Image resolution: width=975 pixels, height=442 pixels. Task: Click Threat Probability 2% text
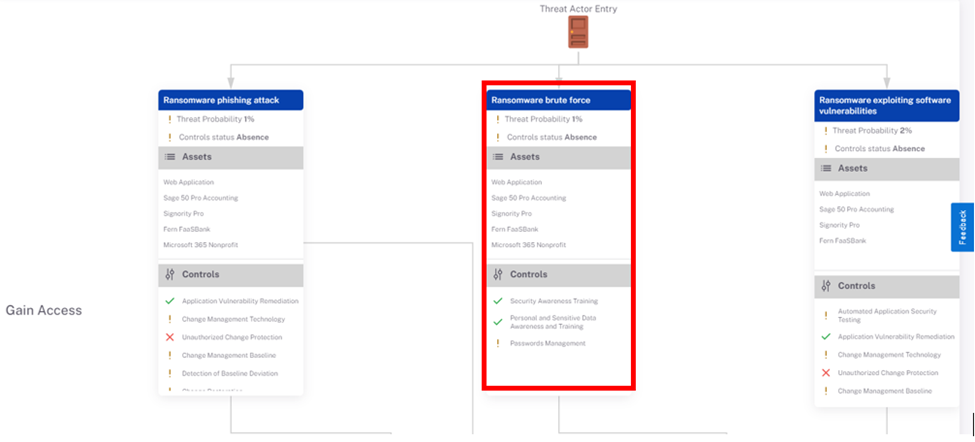[872, 131]
